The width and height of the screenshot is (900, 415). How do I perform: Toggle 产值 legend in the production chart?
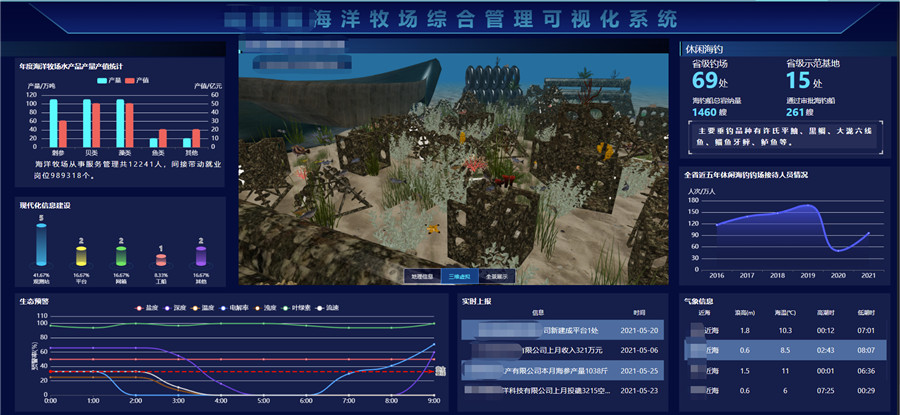(136, 79)
